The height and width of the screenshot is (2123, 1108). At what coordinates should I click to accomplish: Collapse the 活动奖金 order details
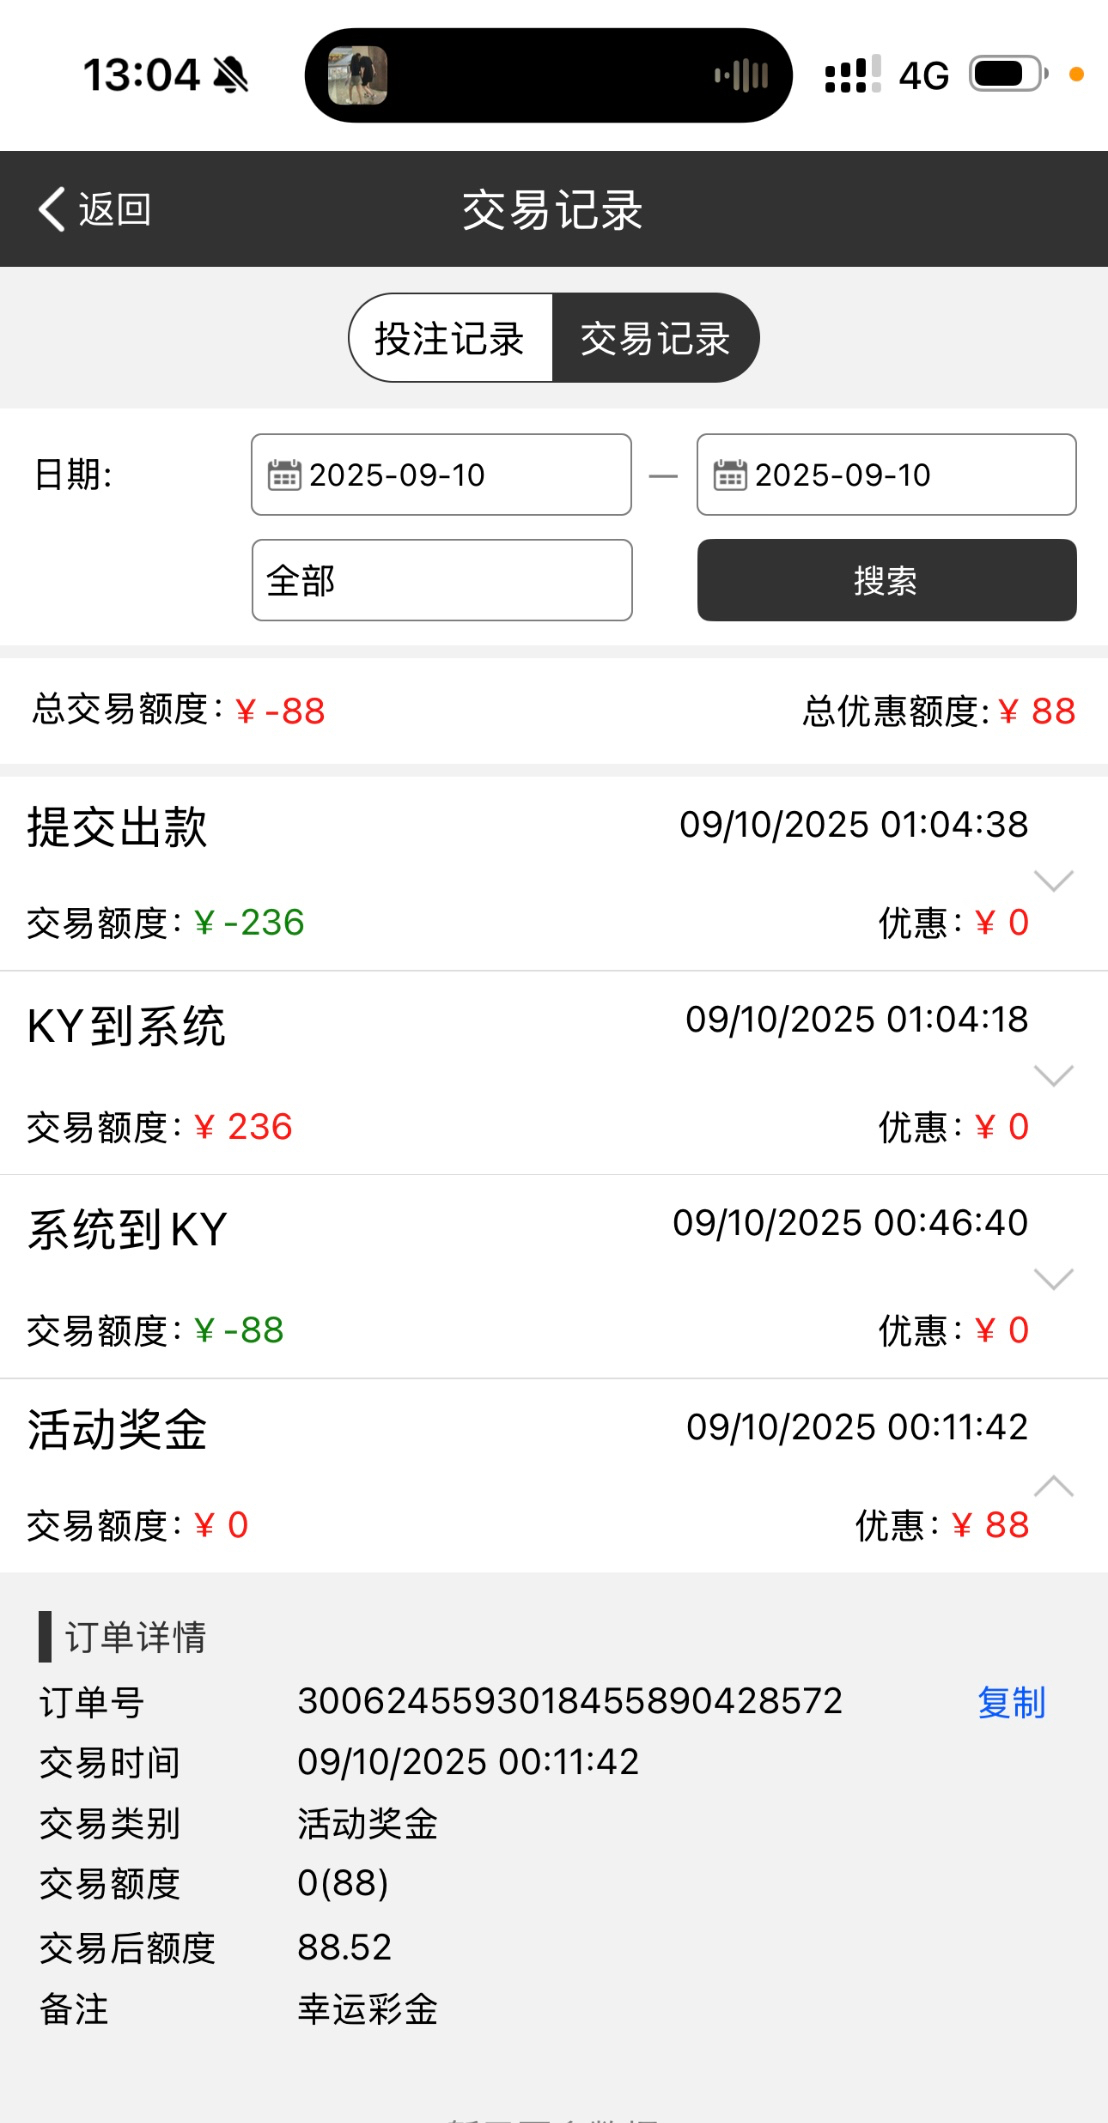1053,1486
